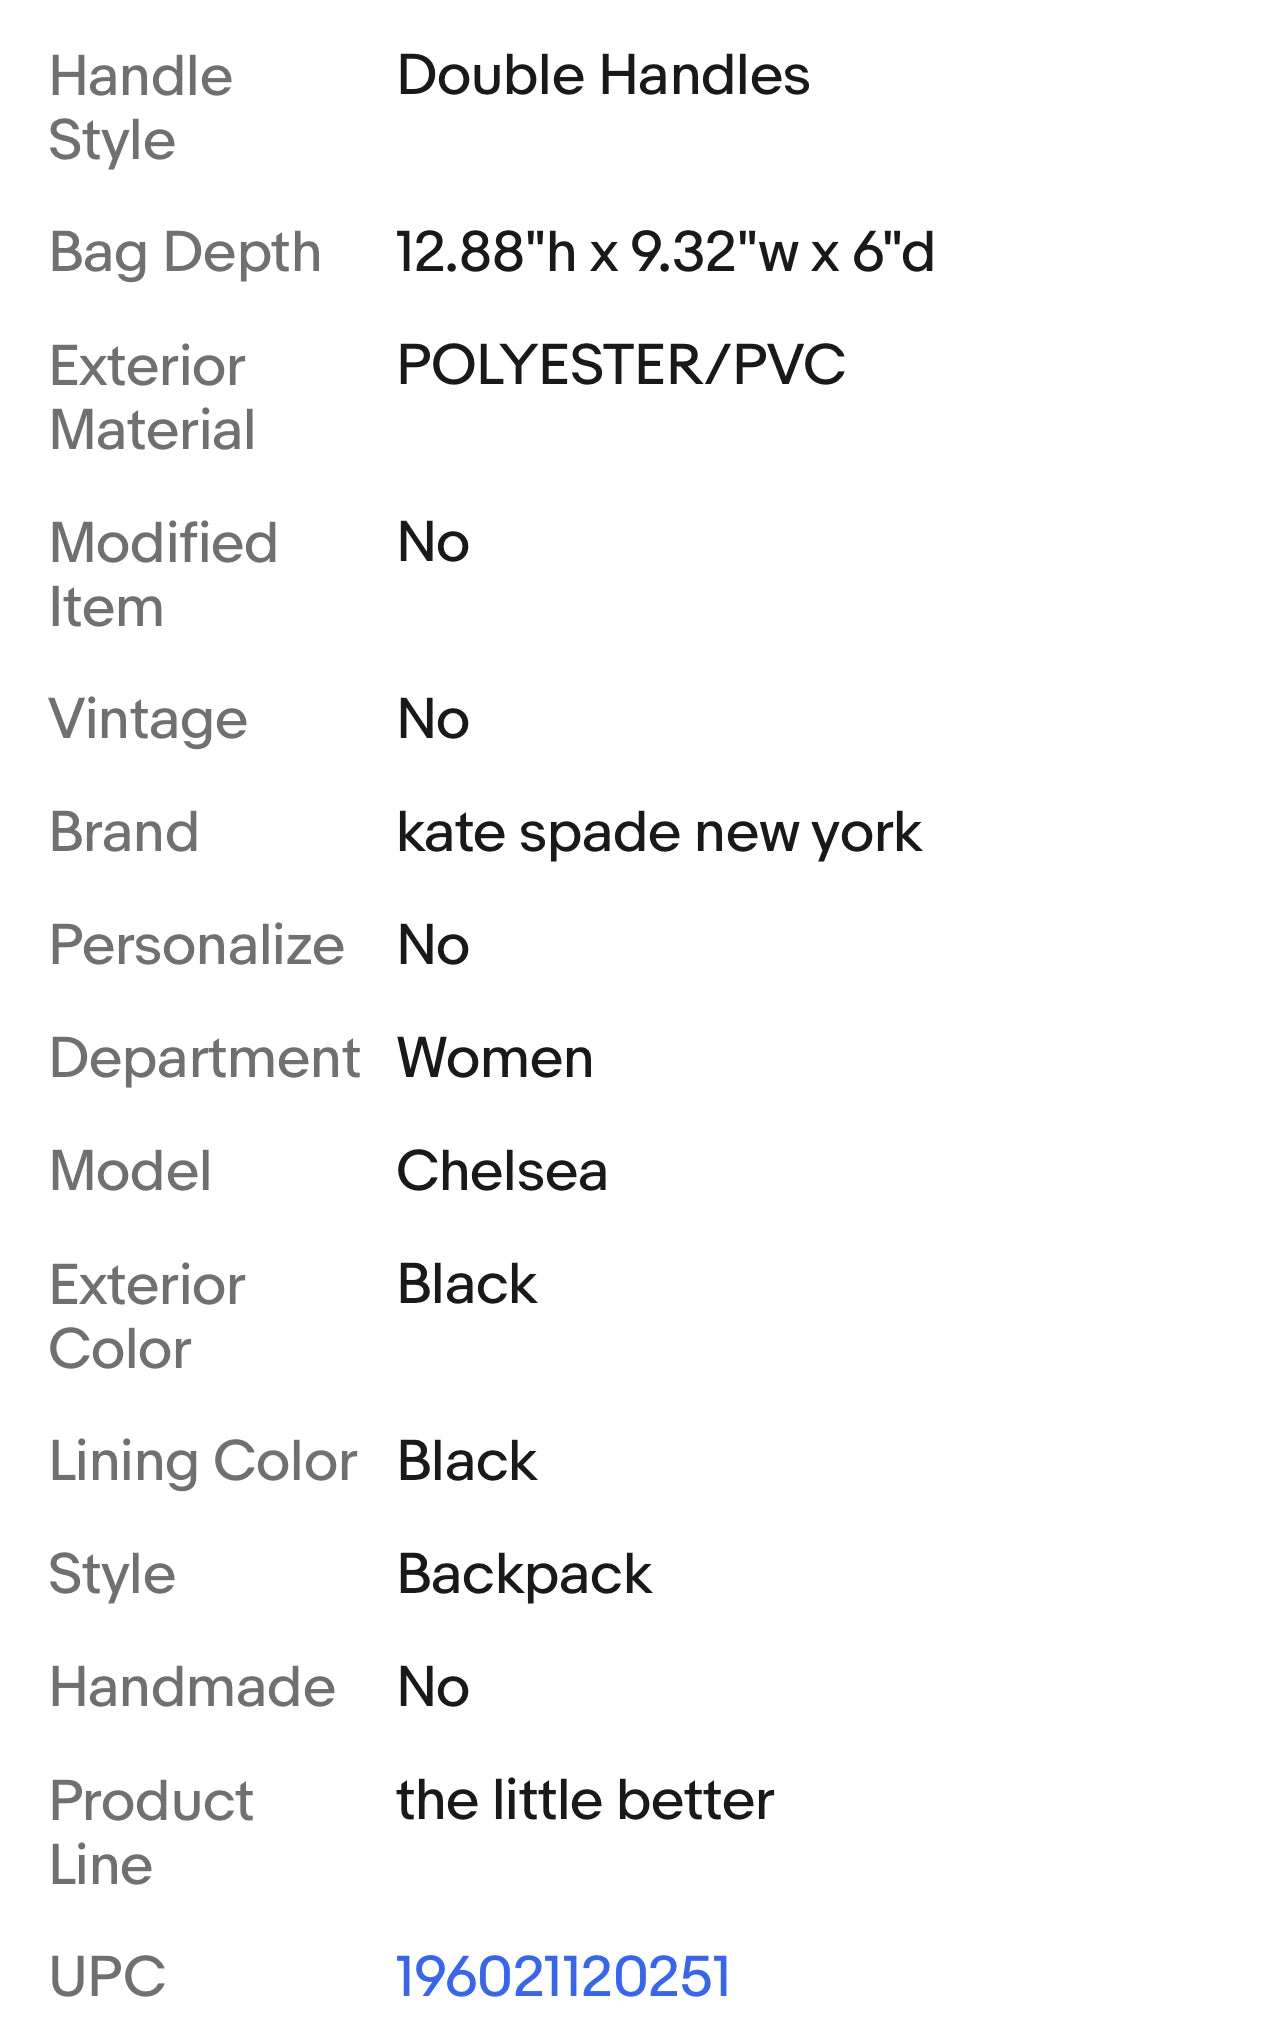This screenshot has height=2043, width=1284.
Task: Tap the Product Line label
Action: click(151, 1832)
